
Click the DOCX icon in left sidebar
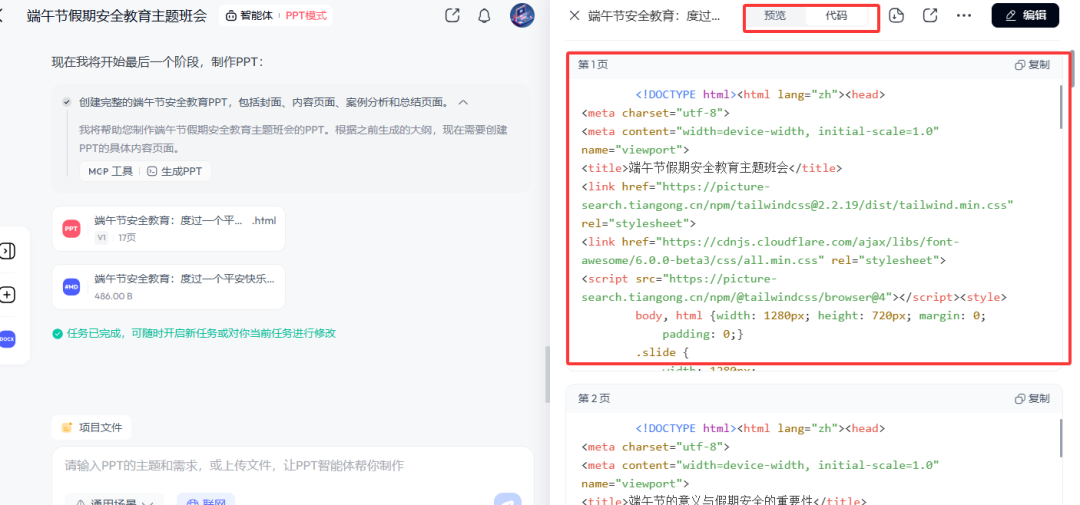(7, 339)
